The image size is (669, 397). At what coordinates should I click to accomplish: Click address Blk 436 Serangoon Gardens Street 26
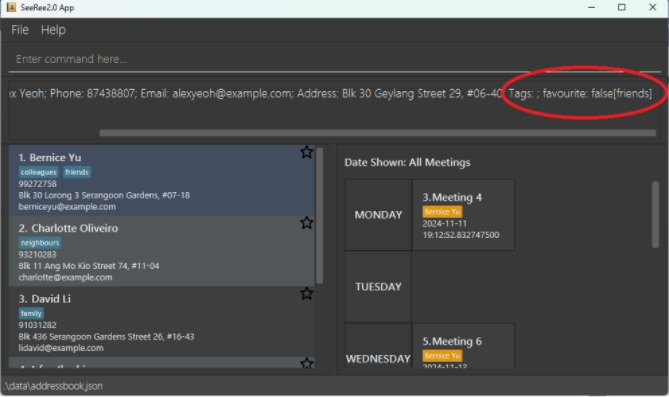tap(106, 337)
